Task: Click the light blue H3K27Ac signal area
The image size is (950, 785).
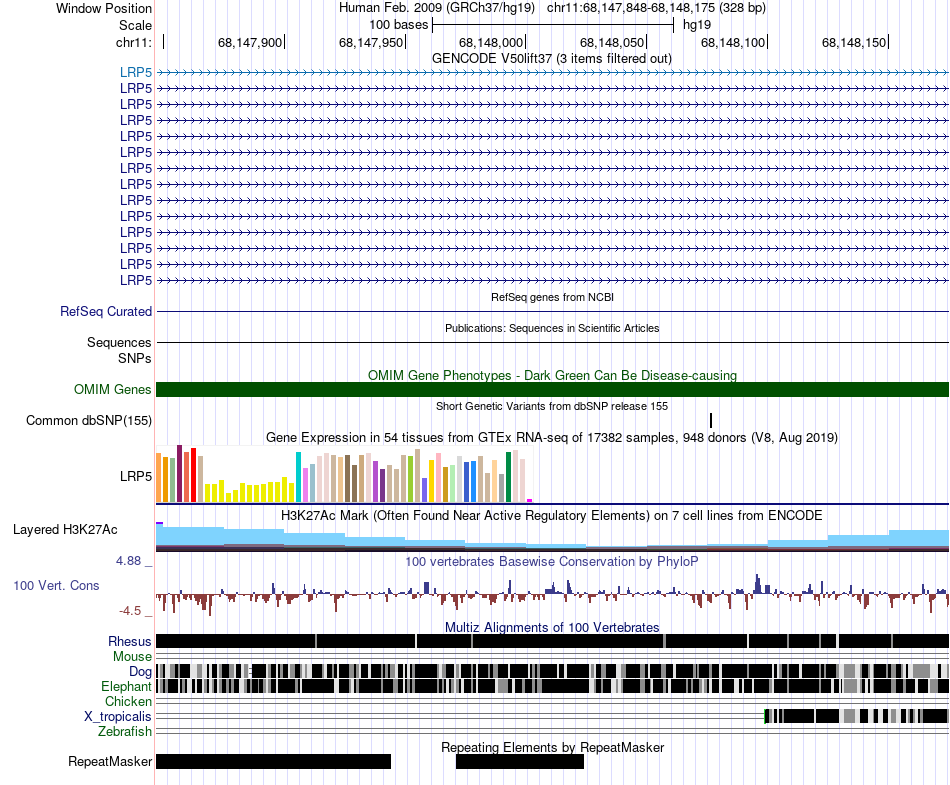Action: tap(552, 537)
